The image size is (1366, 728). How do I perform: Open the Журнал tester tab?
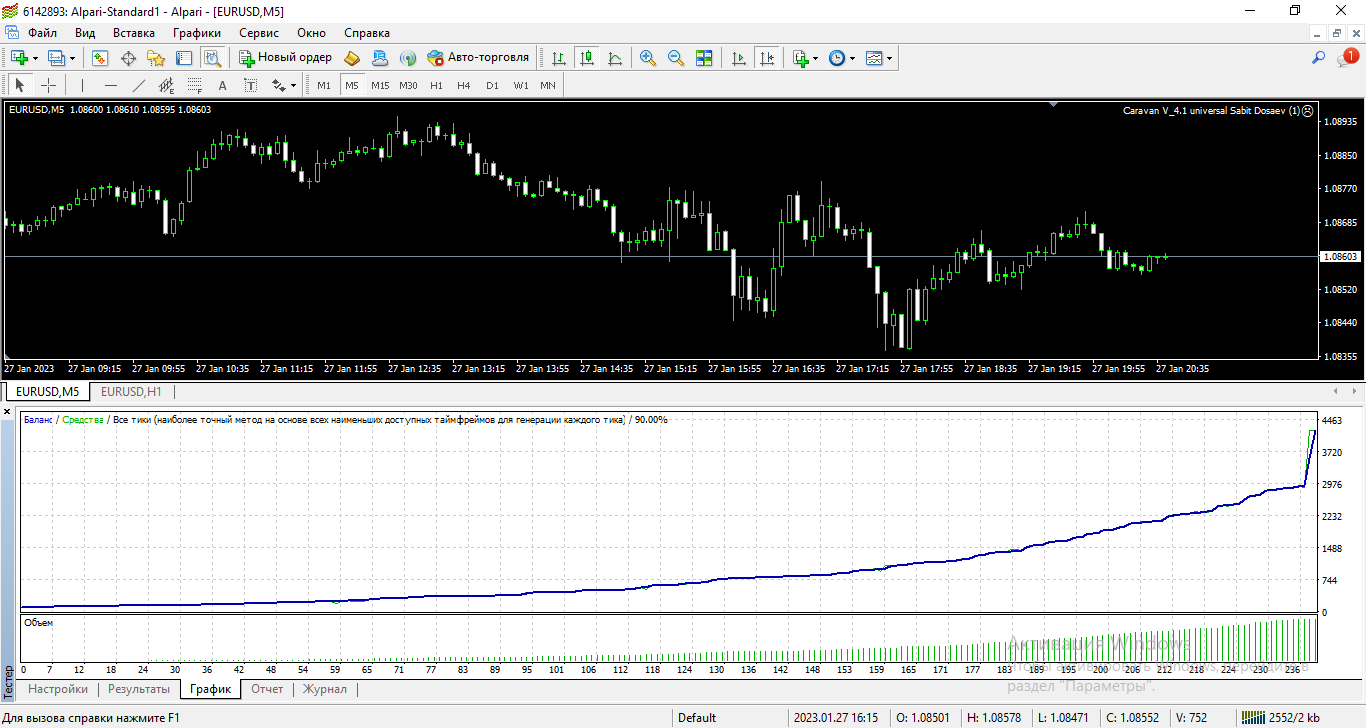tap(325, 689)
